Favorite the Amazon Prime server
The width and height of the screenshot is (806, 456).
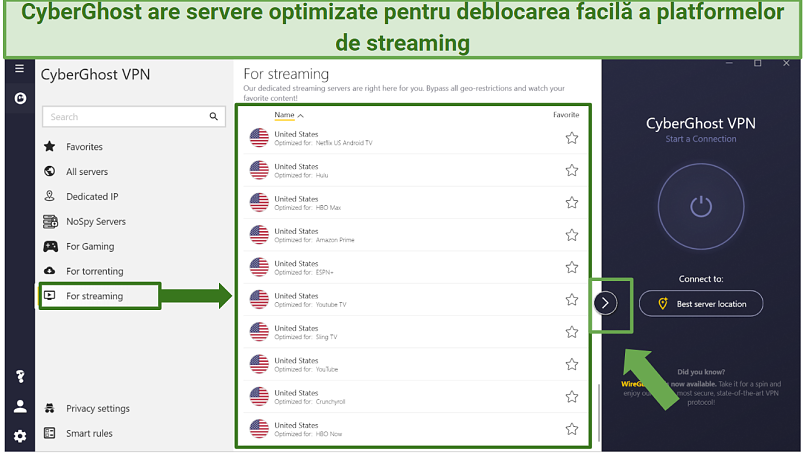pyautogui.click(x=572, y=235)
